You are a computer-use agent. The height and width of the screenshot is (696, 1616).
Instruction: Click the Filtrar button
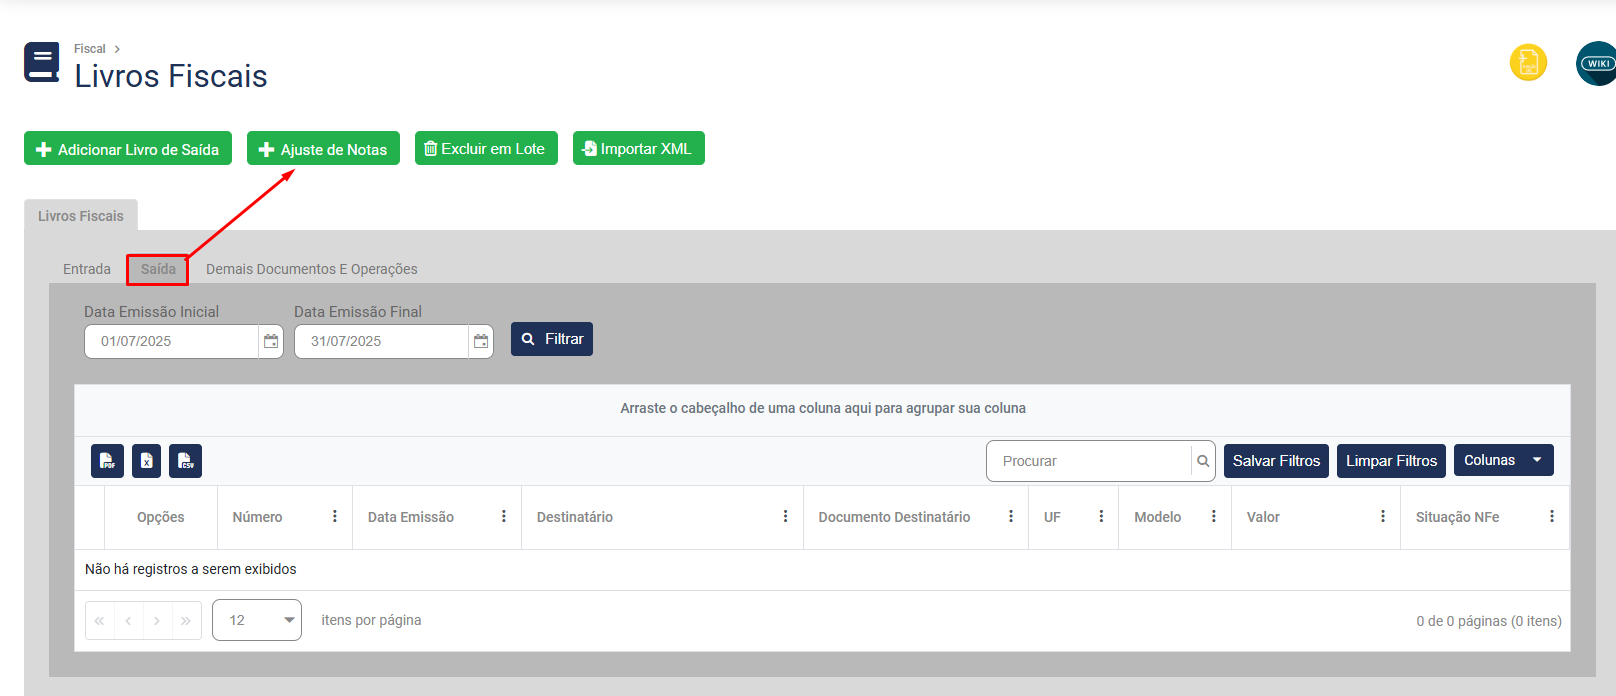point(552,339)
